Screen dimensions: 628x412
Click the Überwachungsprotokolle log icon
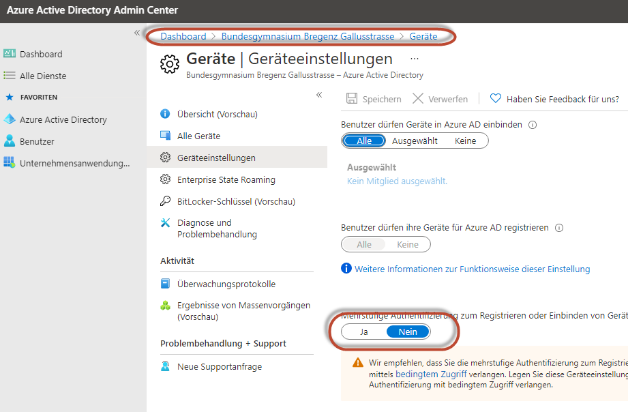point(165,283)
